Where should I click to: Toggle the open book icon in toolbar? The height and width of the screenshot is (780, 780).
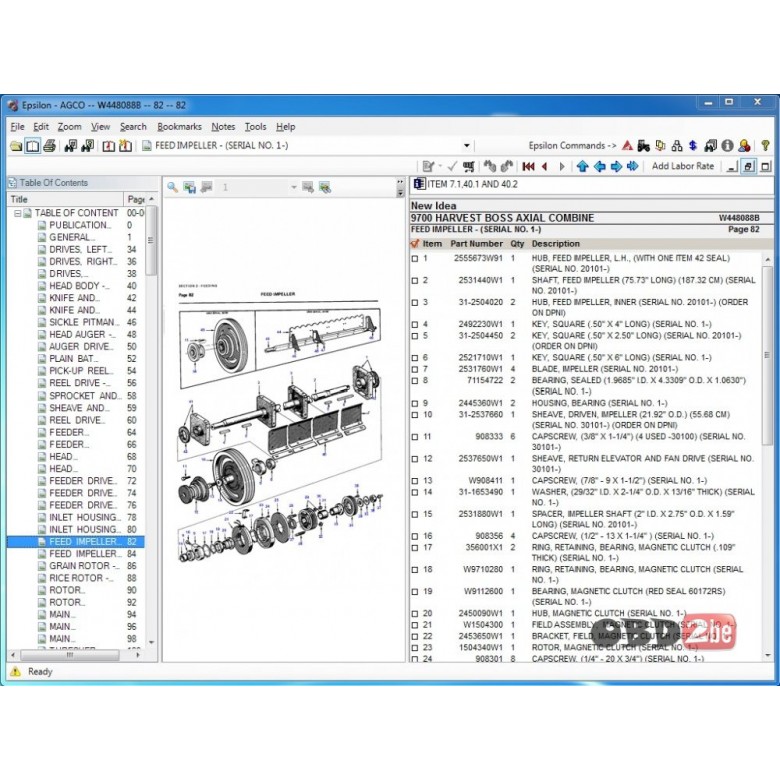(32, 146)
